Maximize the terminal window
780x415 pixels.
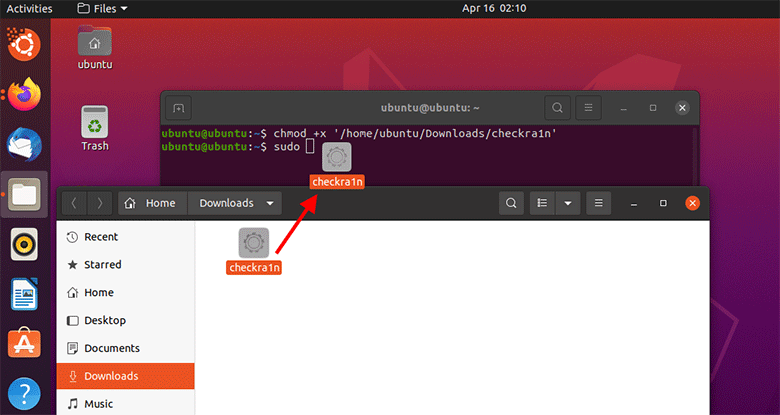tap(653, 108)
